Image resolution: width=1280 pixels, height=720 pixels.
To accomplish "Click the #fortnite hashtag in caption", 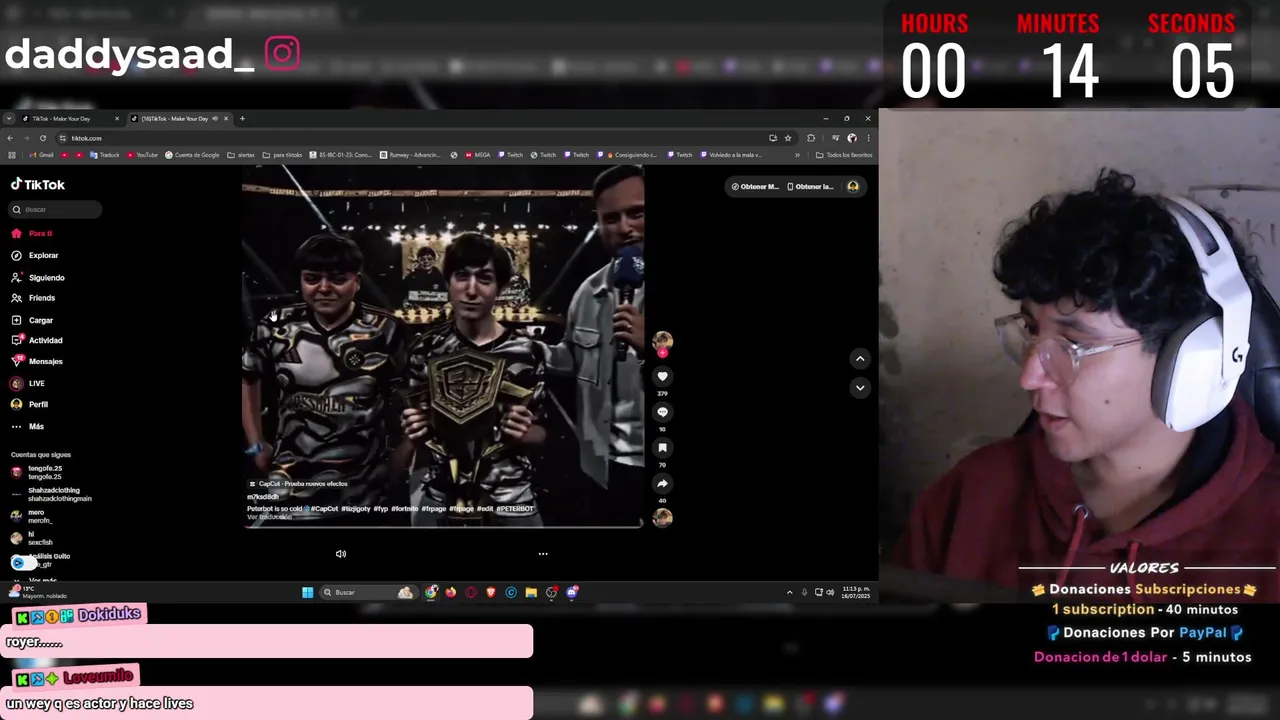I will point(404,508).
